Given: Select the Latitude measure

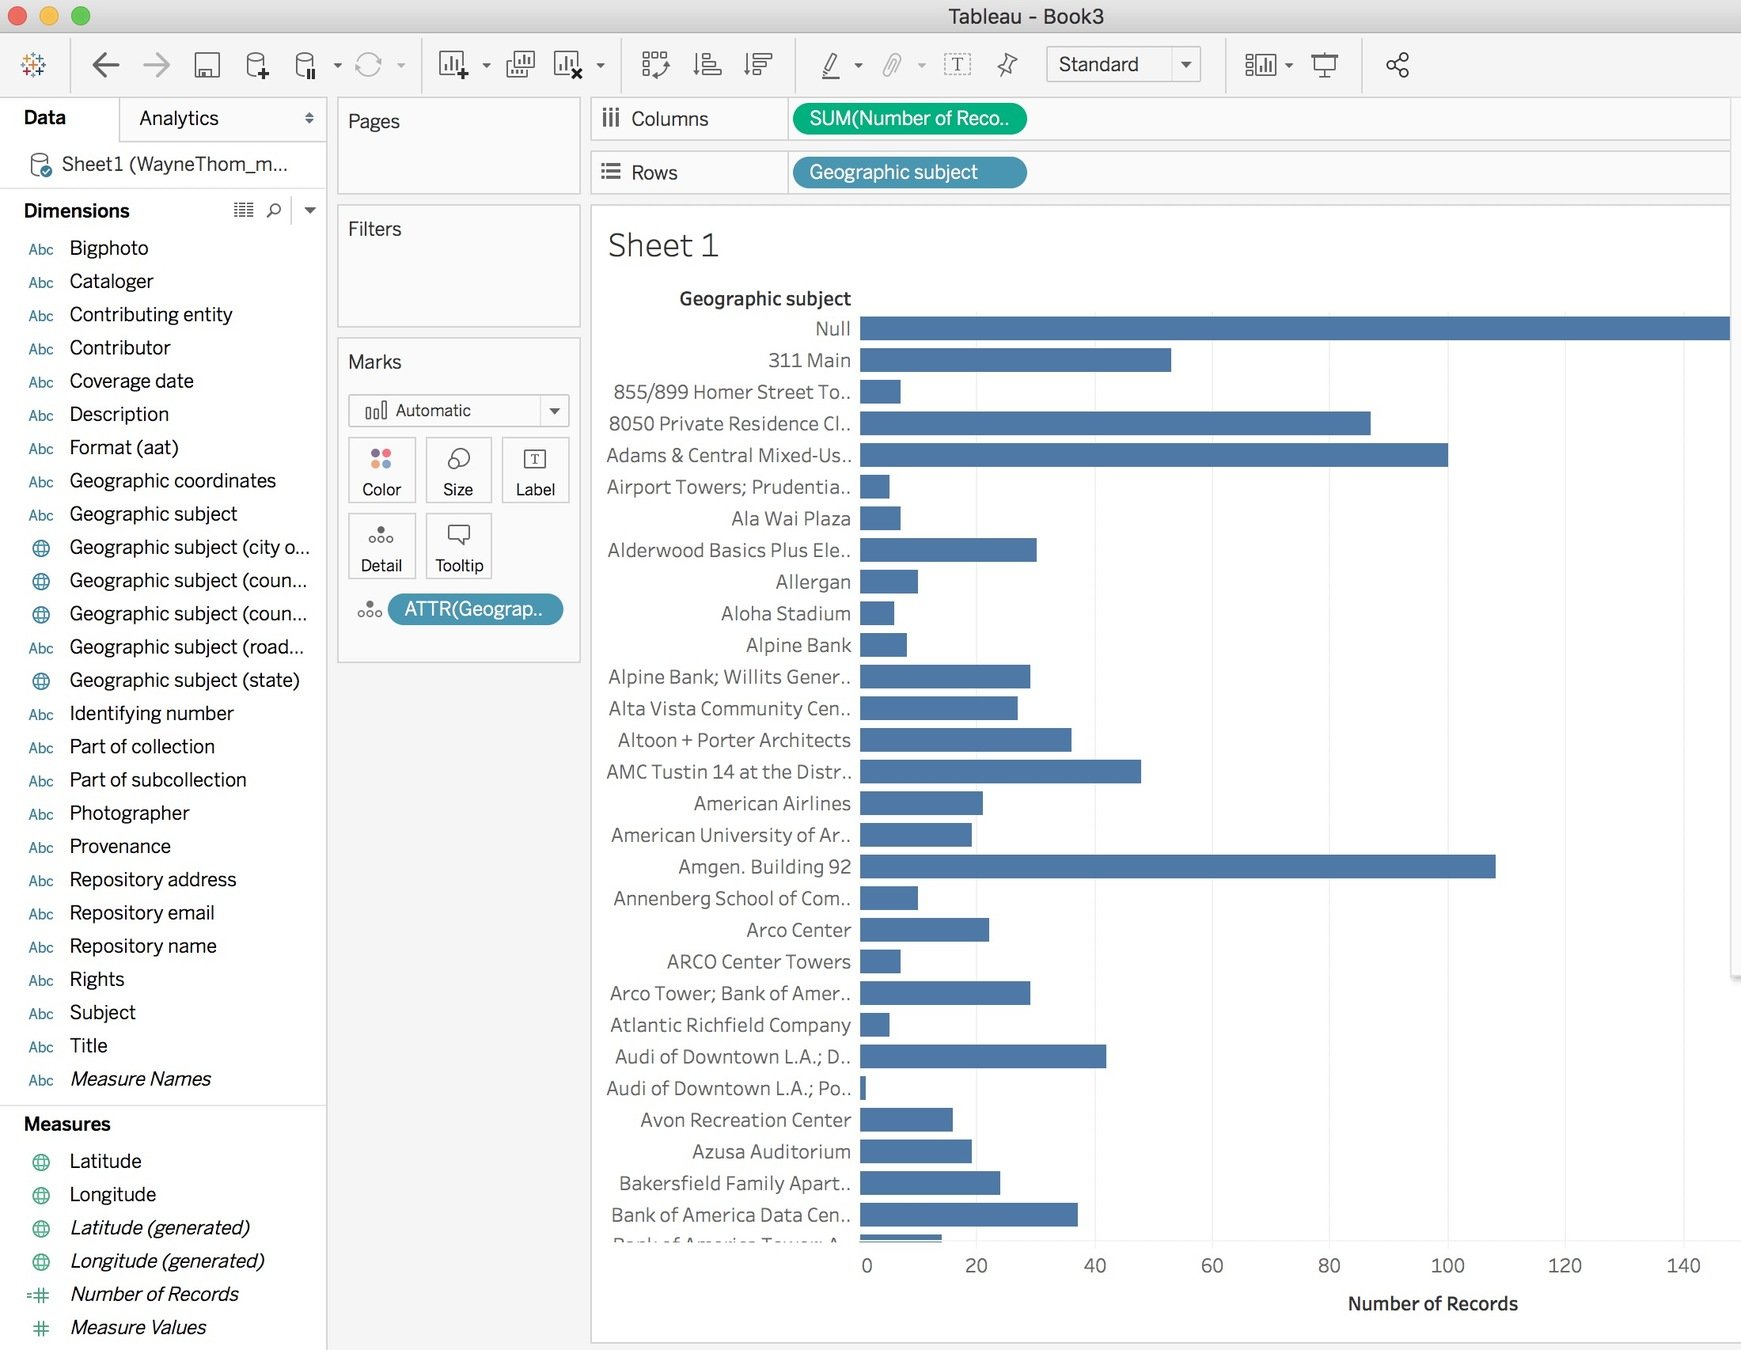Looking at the screenshot, I should pos(106,1161).
